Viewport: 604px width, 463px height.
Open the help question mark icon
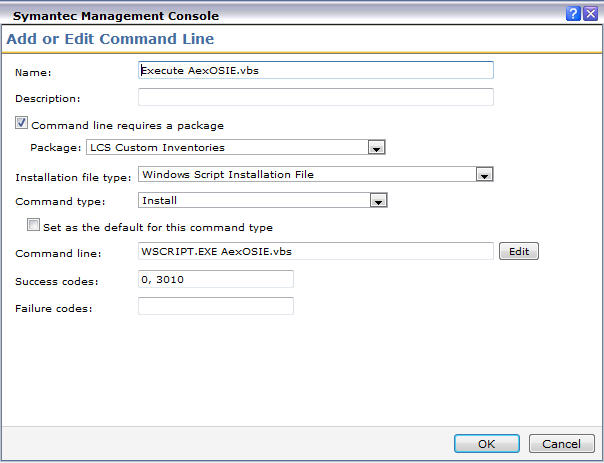pyautogui.click(x=573, y=14)
